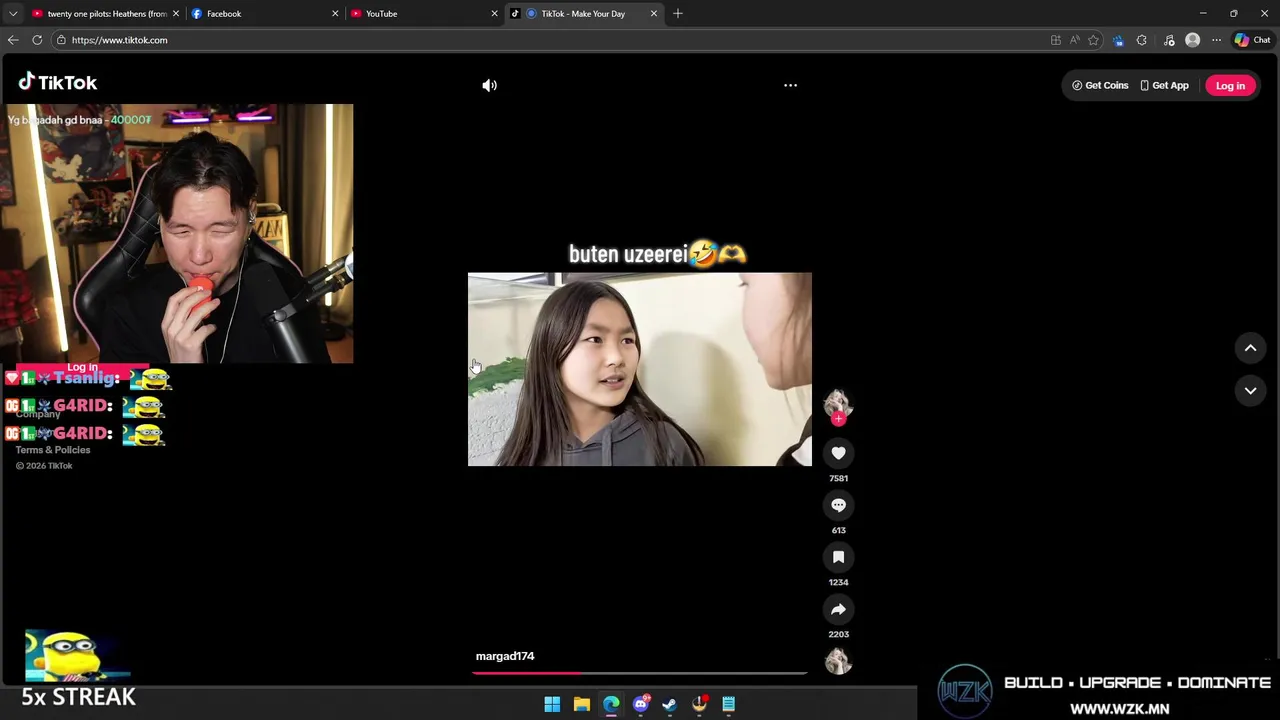Viewport: 1280px width, 720px height.
Task: Open Notepad from taskbar
Action: click(729, 704)
